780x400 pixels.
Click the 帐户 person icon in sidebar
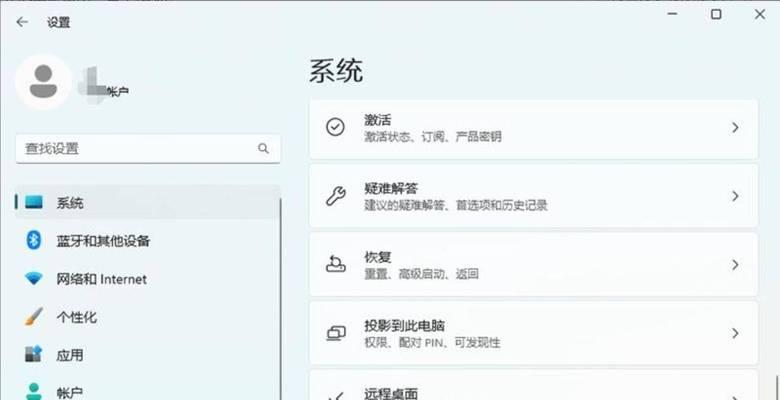(x=34, y=391)
